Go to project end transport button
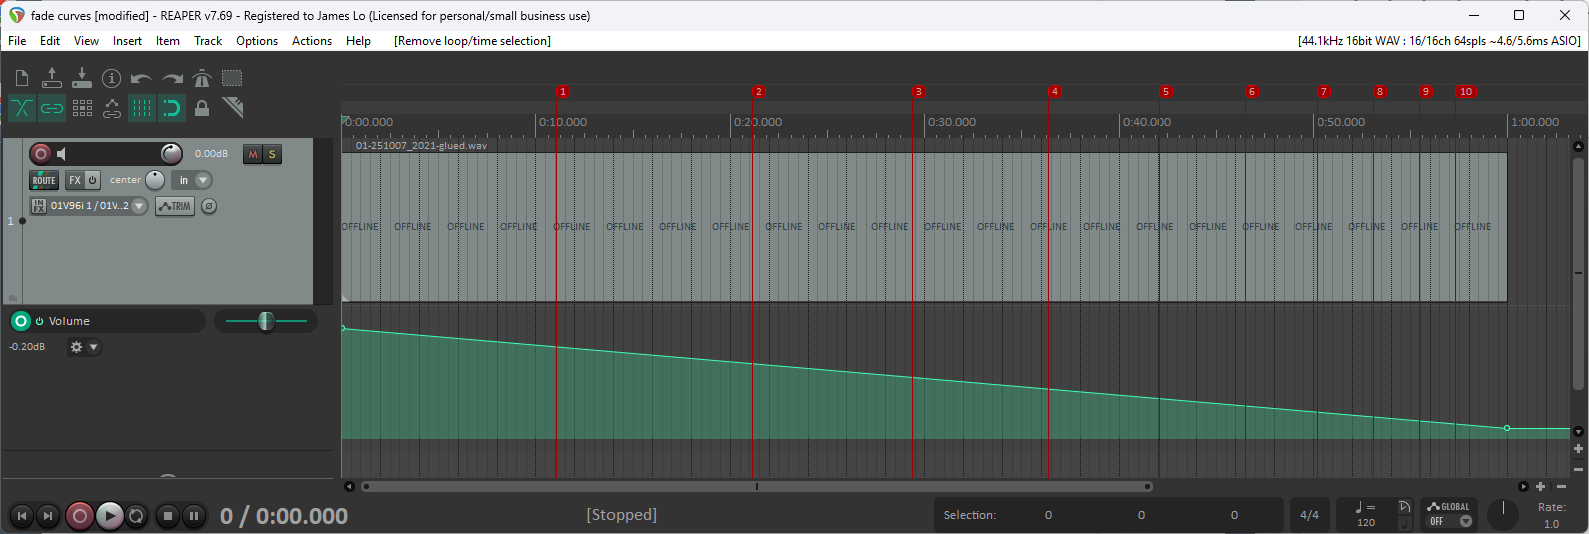 (47, 516)
